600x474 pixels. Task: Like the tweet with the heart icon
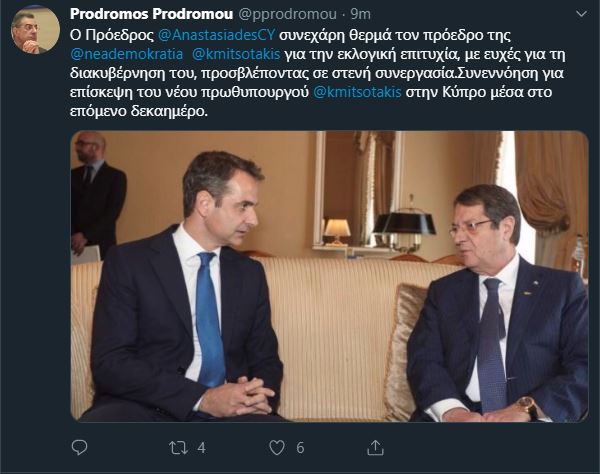(277, 448)
